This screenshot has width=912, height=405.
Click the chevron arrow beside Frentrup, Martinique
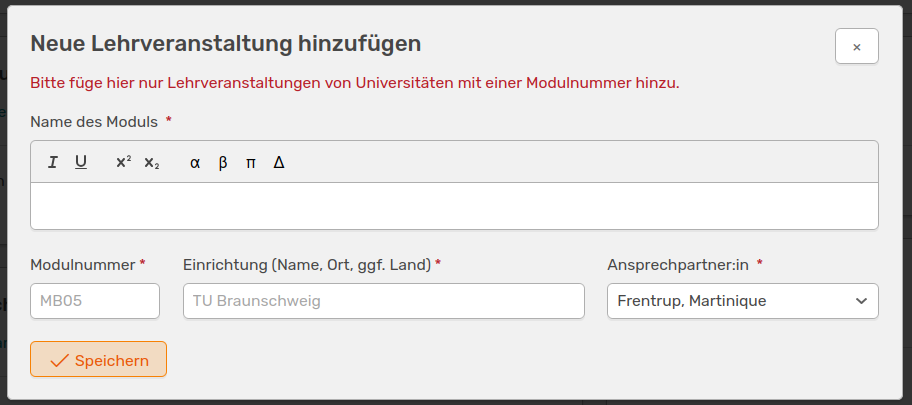pos(861,301)
